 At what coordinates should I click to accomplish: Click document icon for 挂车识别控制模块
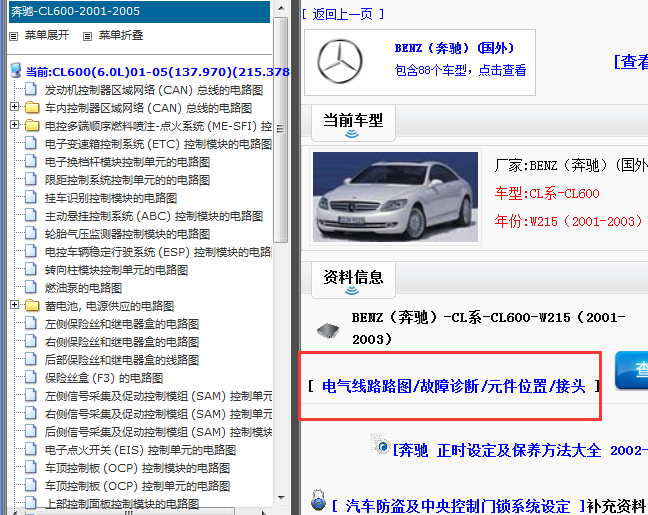pyautogui.click(x=31, y=197)
